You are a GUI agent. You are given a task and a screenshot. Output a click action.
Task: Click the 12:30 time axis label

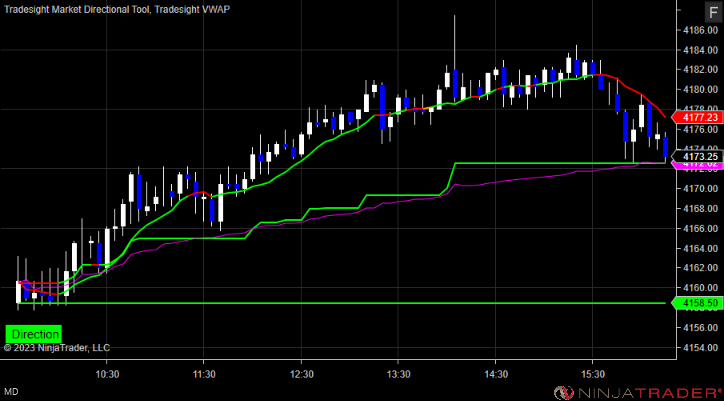tap(301, 373)
